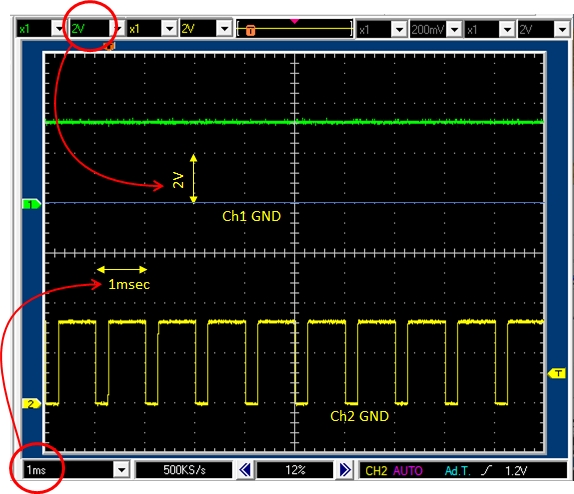Click the scroll-right double arrow button
The image size is (574, 494).
click(344, 469)
